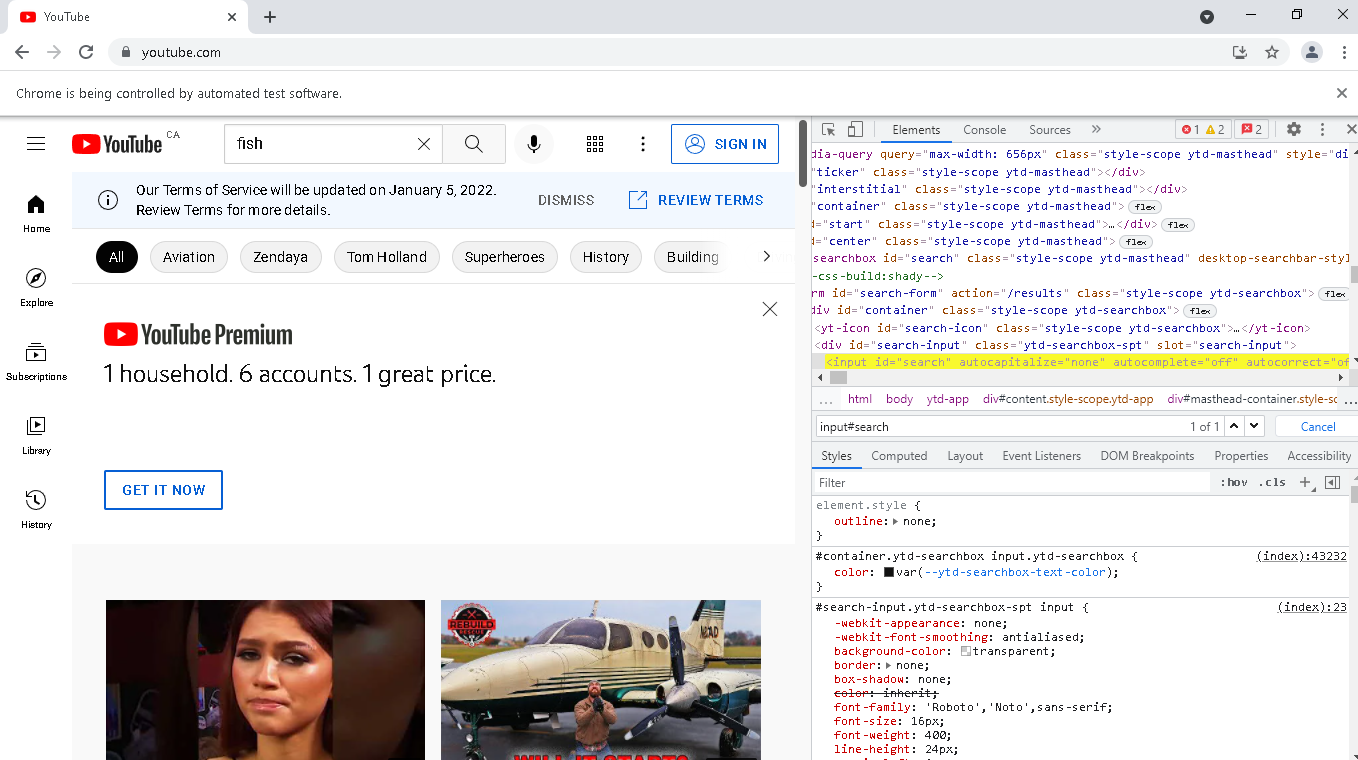Switch to the Sources tab
The height and width of the screenshot is (760, 1358).
[x=1050, y=129]
